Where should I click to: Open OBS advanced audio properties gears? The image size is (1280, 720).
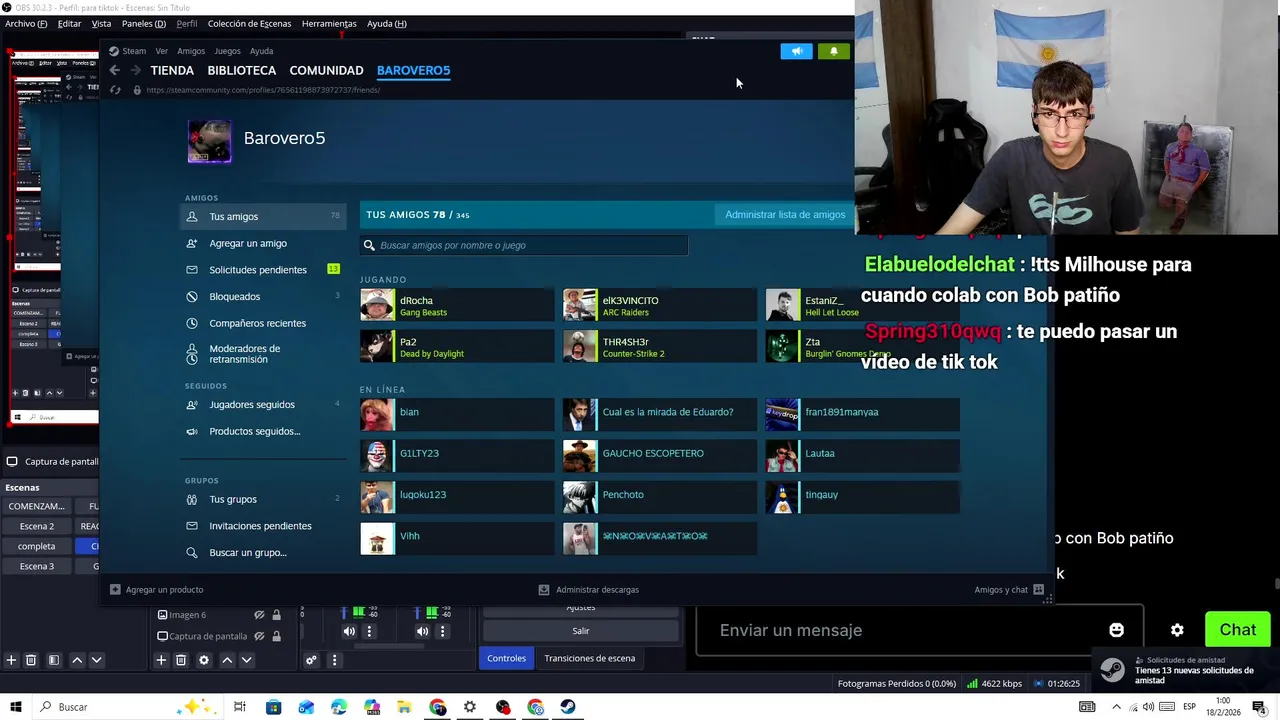coord(311,660)
